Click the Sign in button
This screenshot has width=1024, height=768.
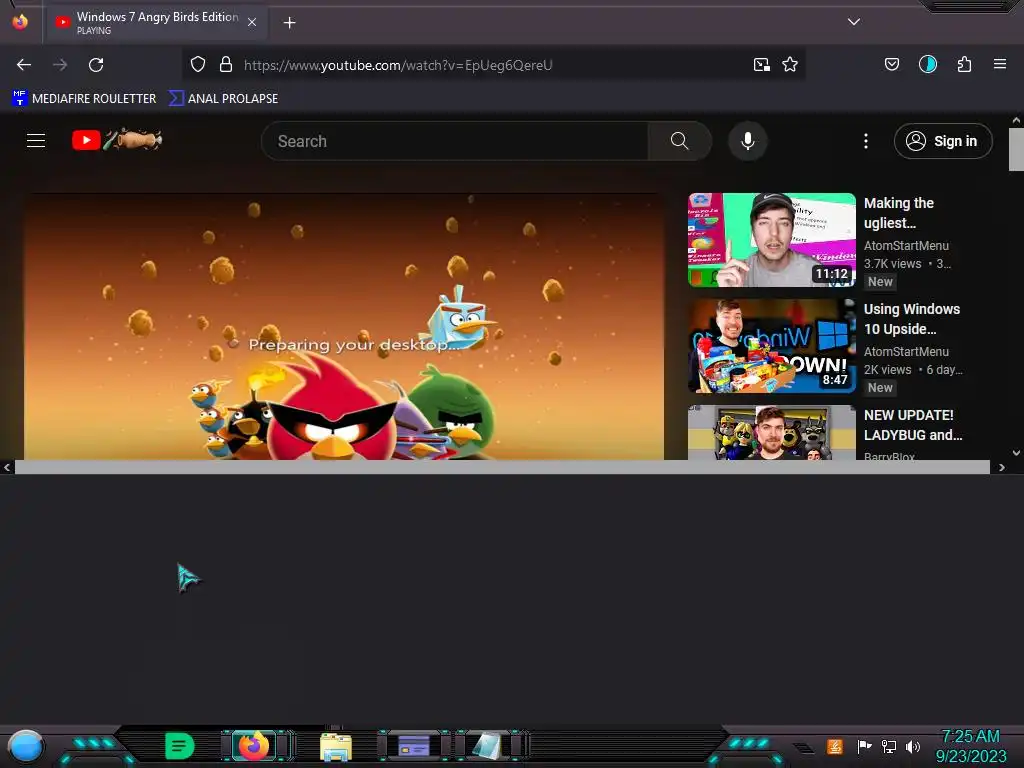943,141
